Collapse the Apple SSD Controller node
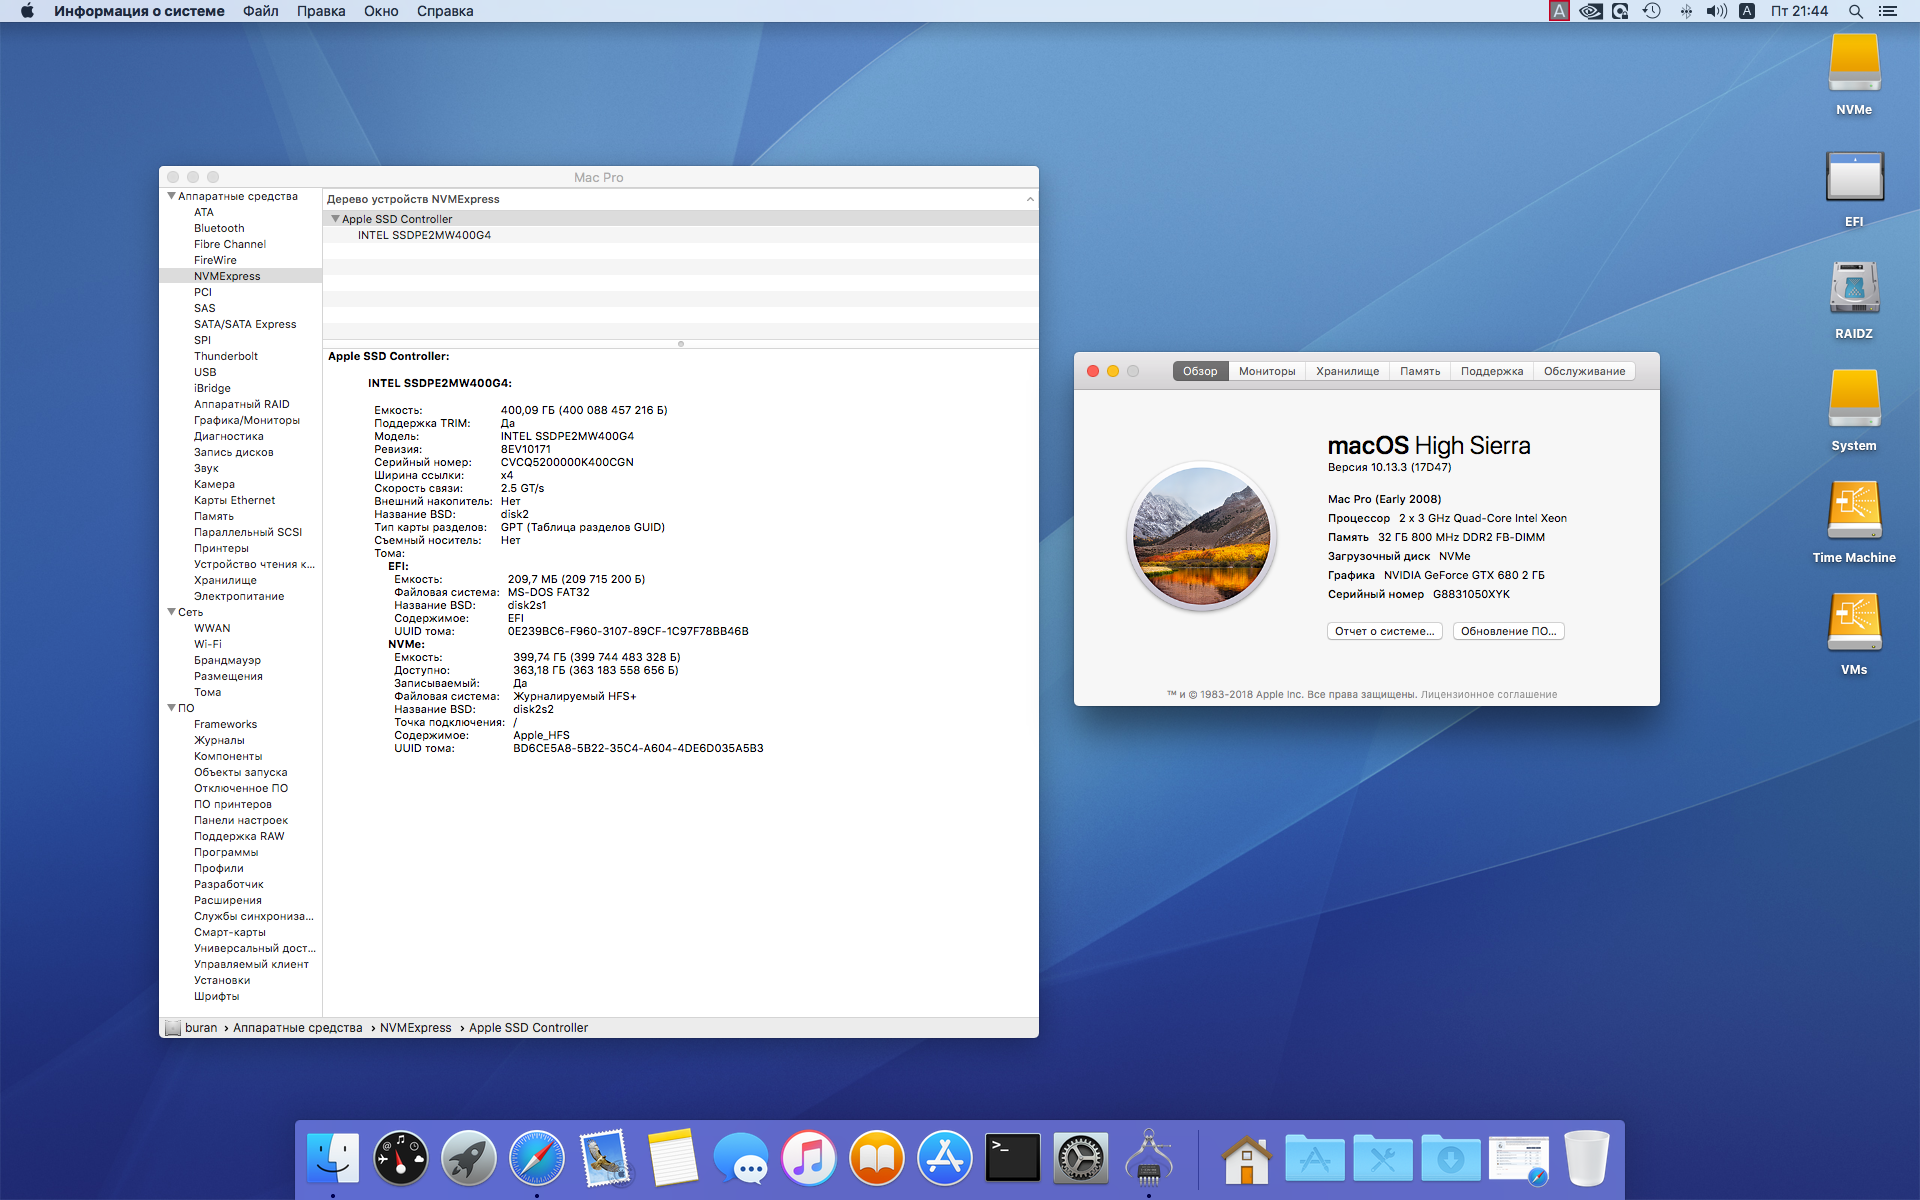This screenshot has width=1920, height=1200. pos(336,219)
